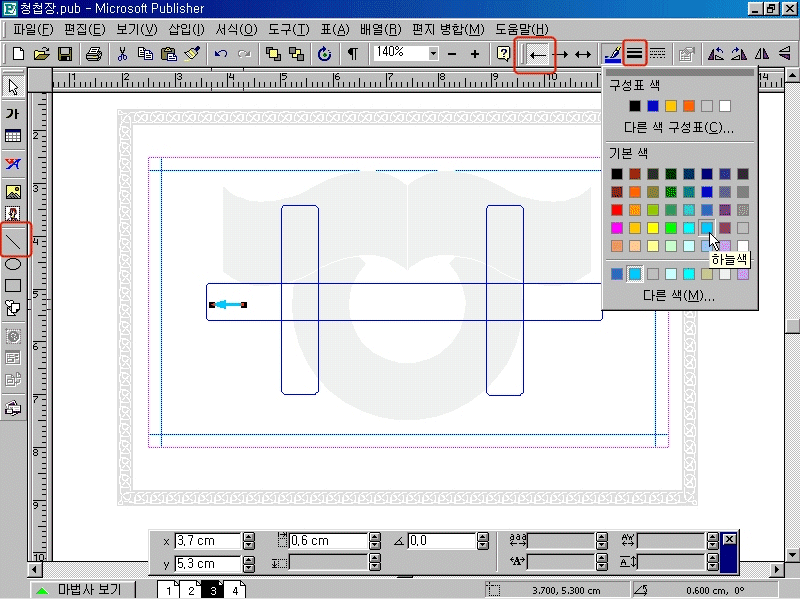The width and height of the screenshot is (800, 600).
Task: Click the x position field 3.7 cm
Action: tap(207, 541)
